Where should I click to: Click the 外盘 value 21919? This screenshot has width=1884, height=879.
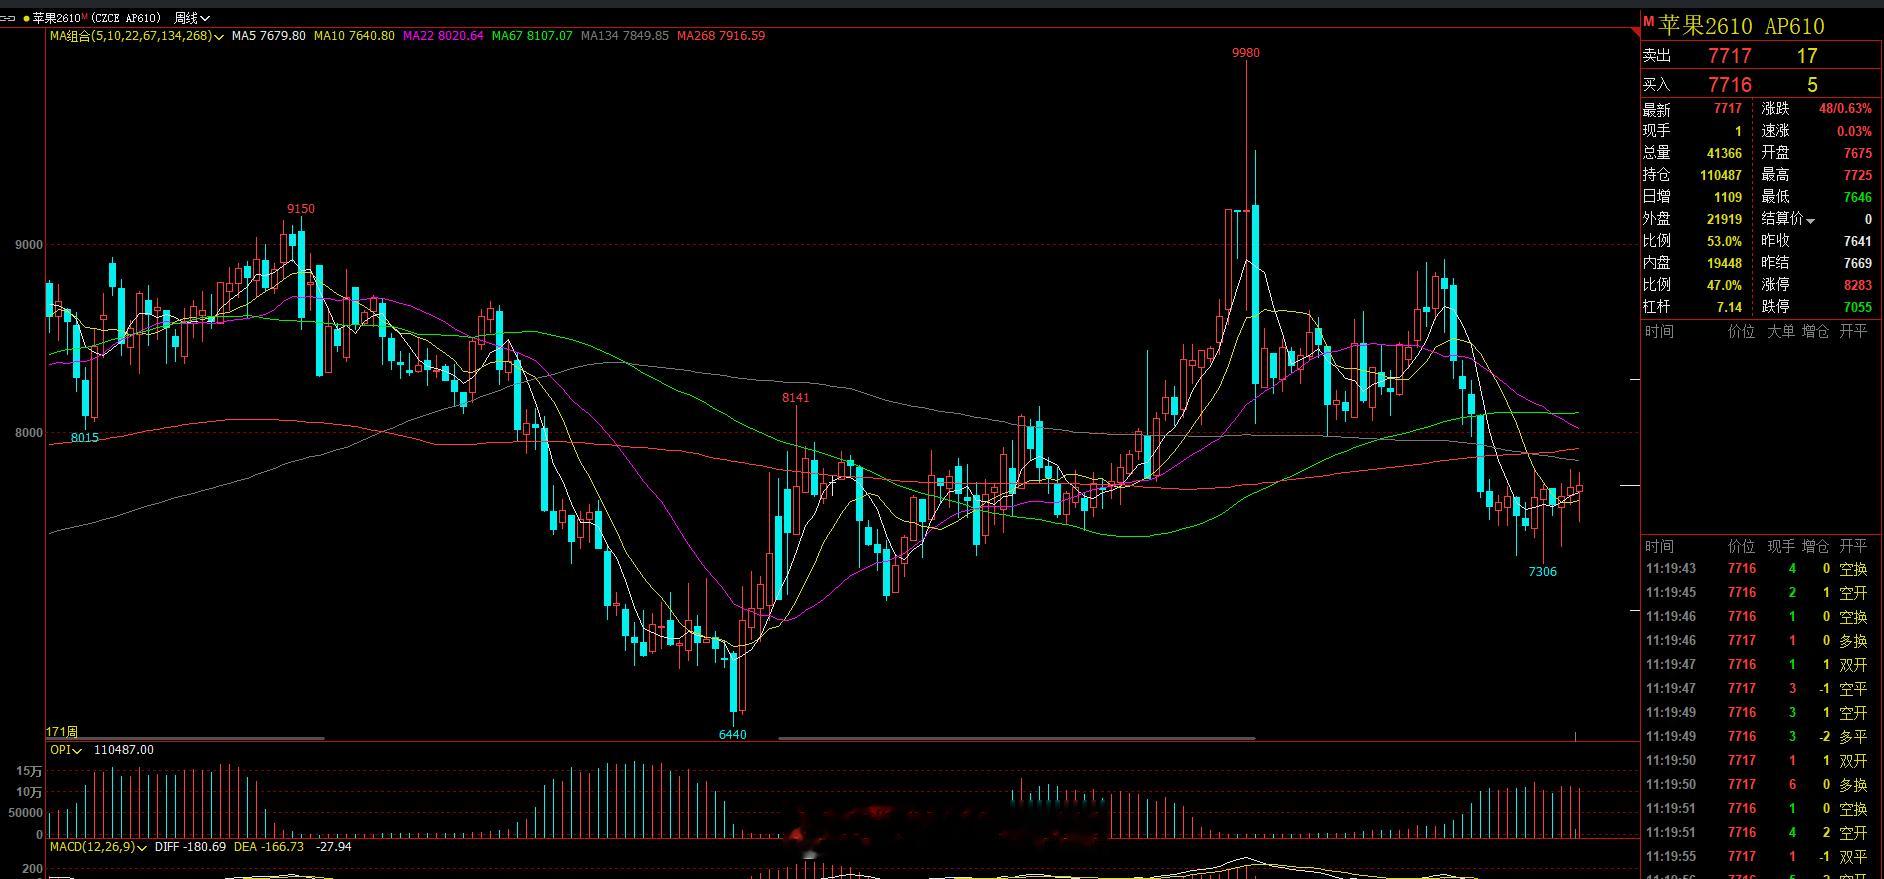(1724, 220)
